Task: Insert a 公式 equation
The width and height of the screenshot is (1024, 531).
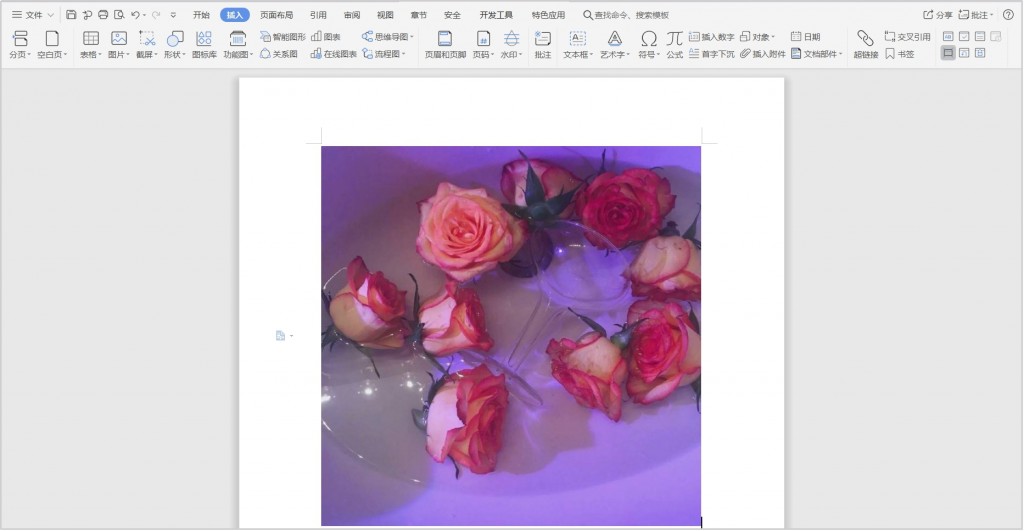Action: point(675,44)
